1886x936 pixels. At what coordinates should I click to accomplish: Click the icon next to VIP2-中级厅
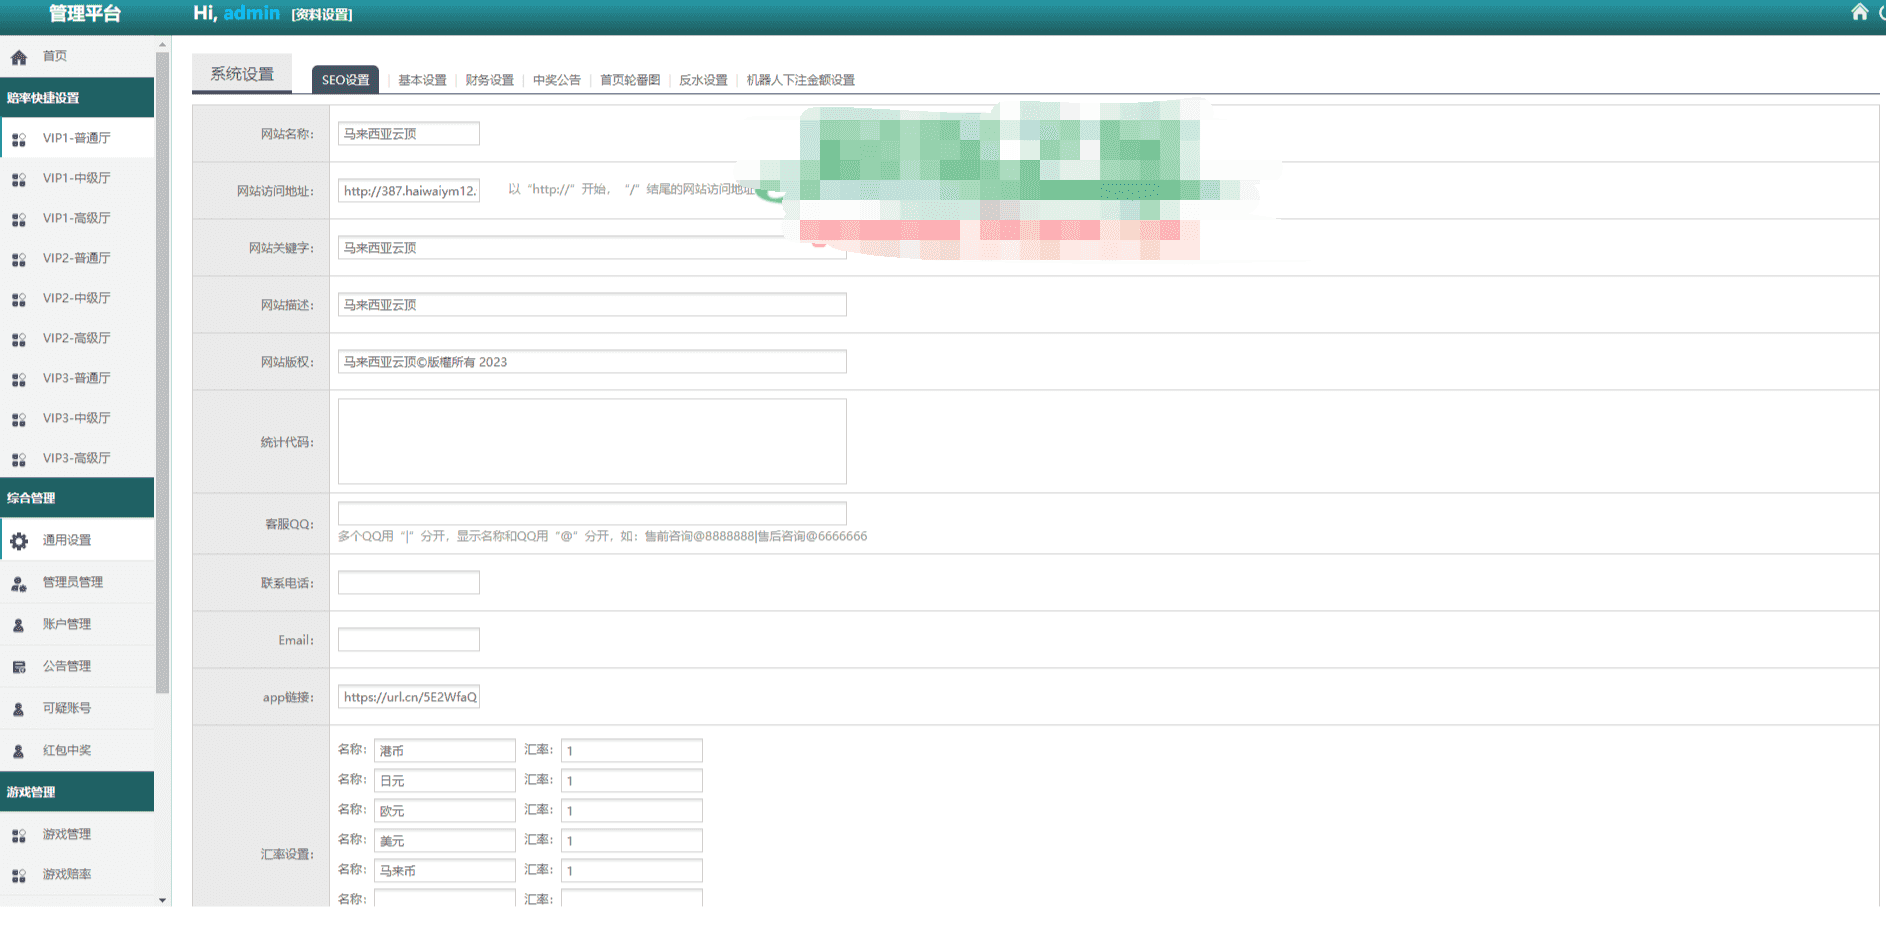point(19,299)
